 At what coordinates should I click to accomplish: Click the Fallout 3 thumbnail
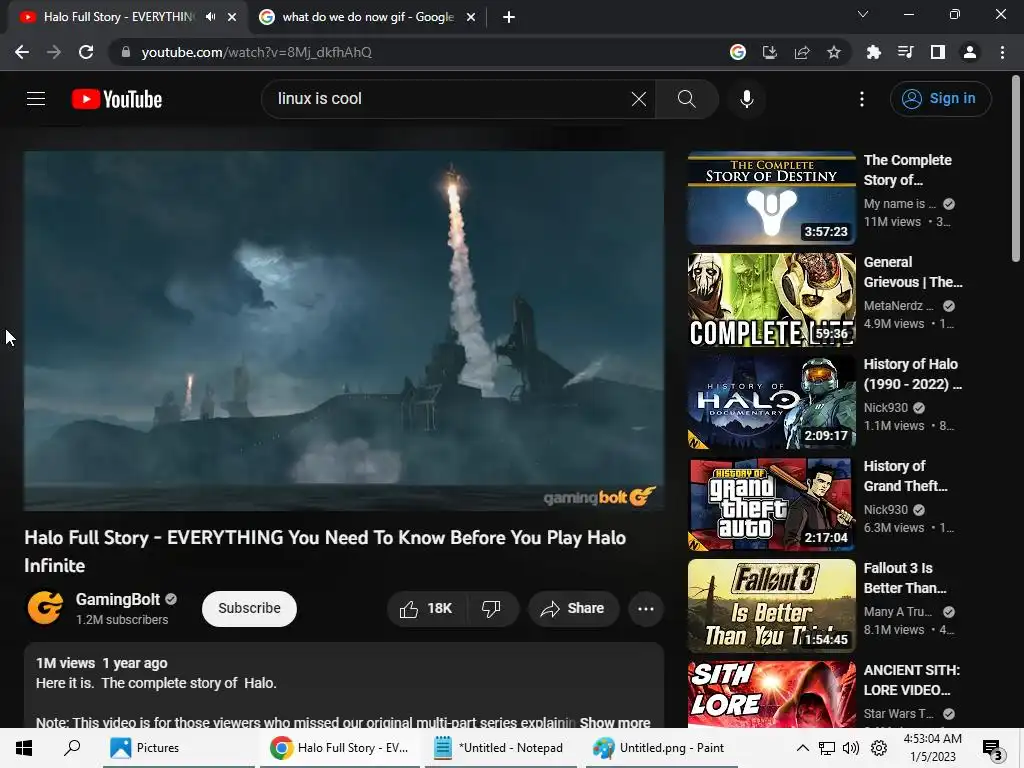771,605
